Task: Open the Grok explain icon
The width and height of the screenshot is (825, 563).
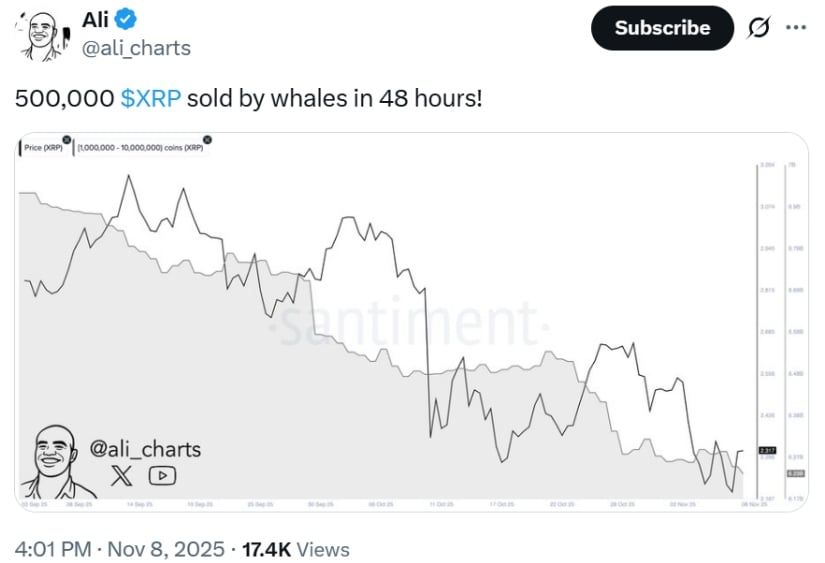Action: click(759, 28)
